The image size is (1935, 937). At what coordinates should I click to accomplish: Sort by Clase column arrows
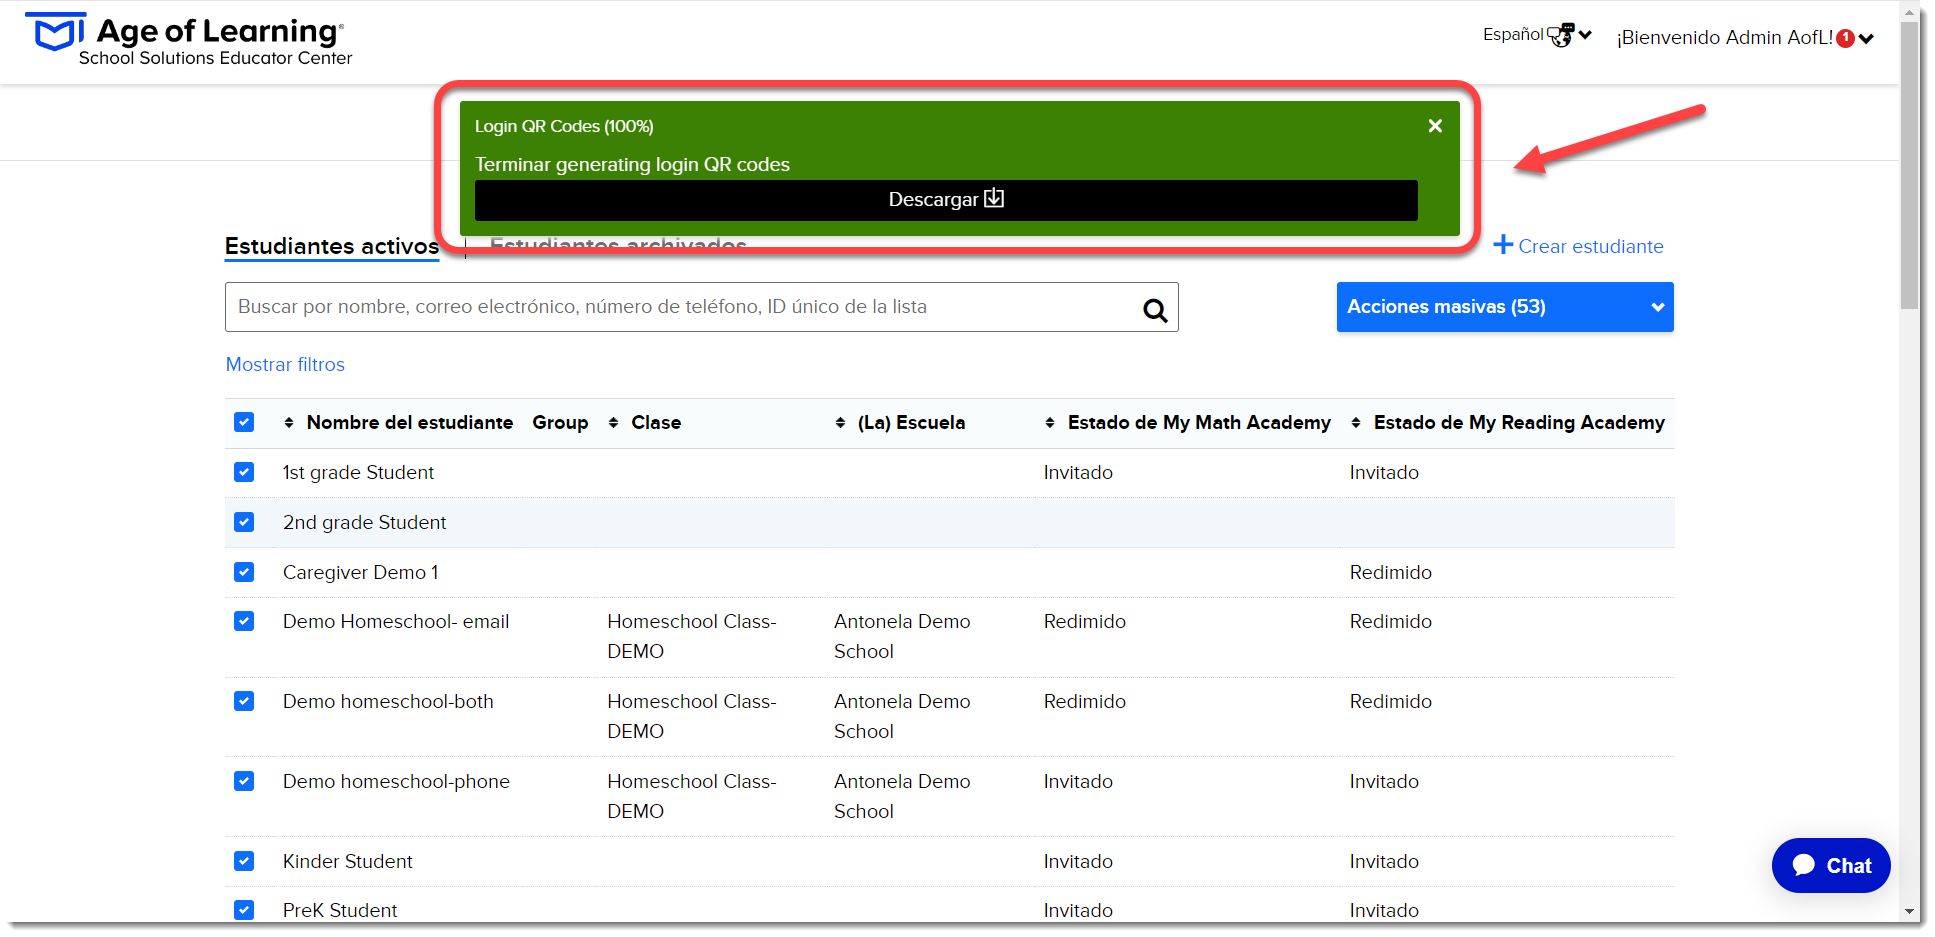(x=614, y=423)
